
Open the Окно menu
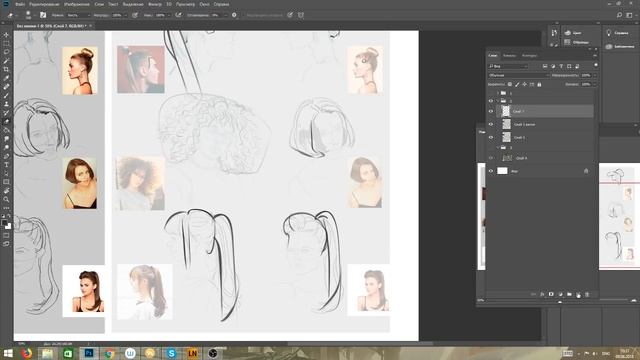[x=204, y=4]
